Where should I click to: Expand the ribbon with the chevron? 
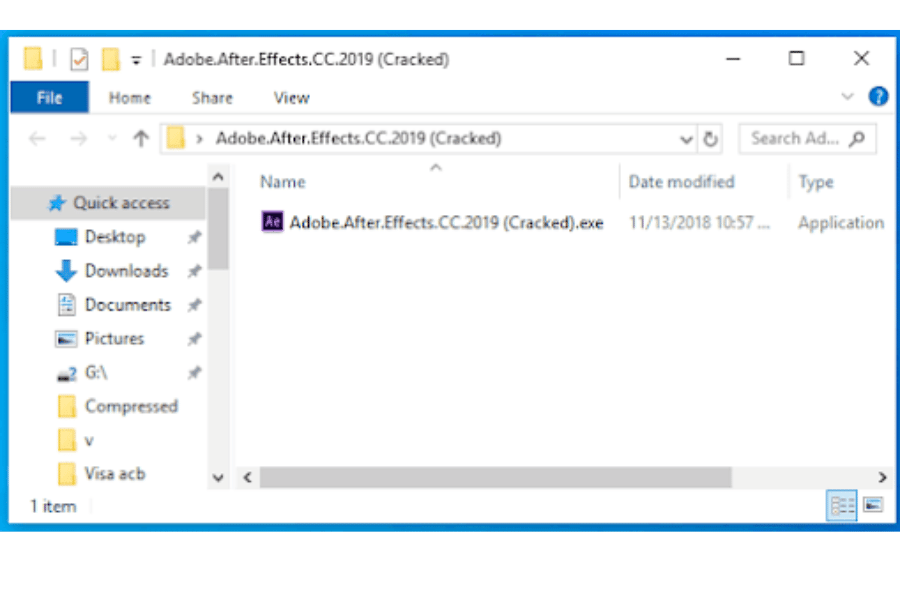tap(847, 96)
